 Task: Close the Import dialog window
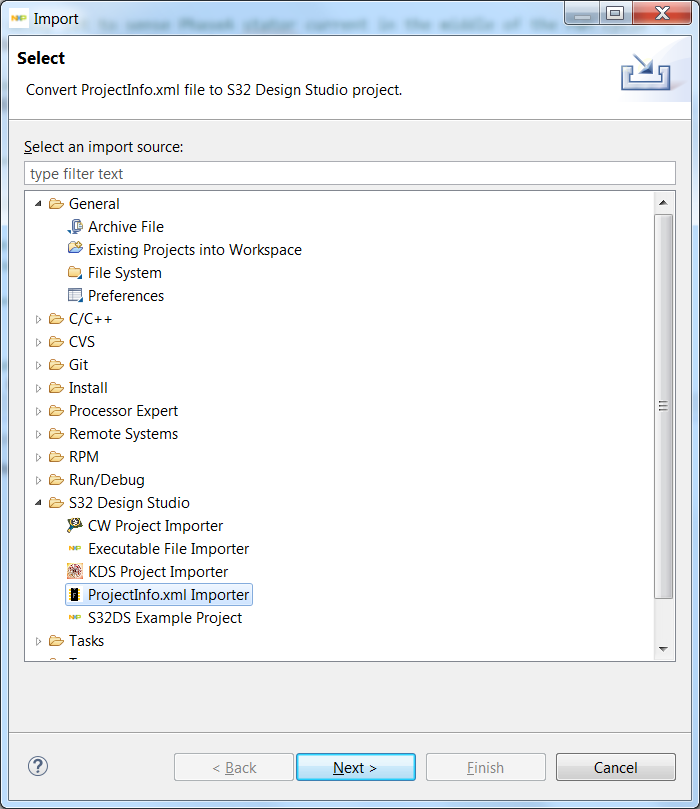(x=662, y=13)
